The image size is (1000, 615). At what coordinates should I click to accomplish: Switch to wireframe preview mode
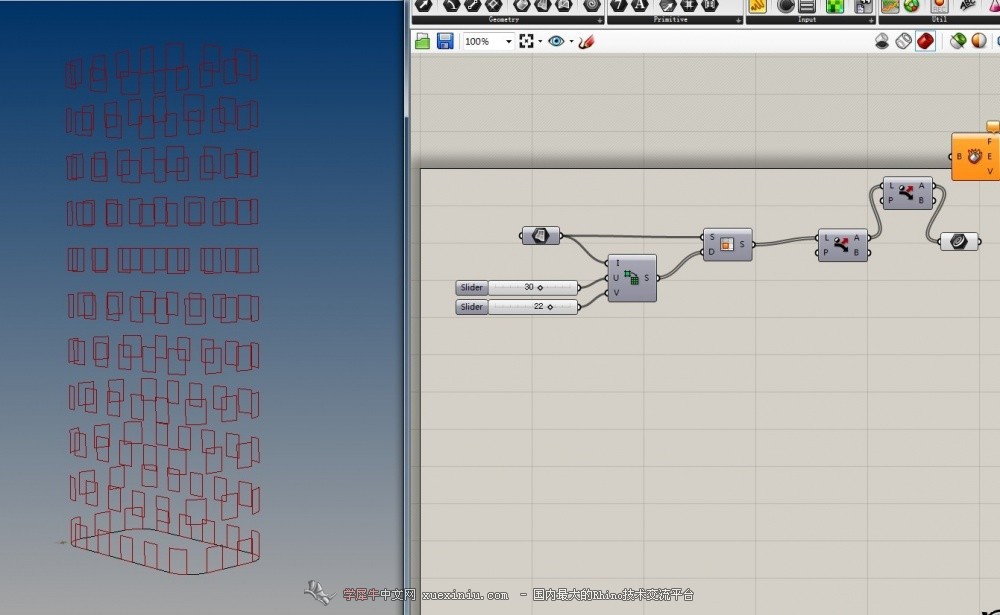903,41
